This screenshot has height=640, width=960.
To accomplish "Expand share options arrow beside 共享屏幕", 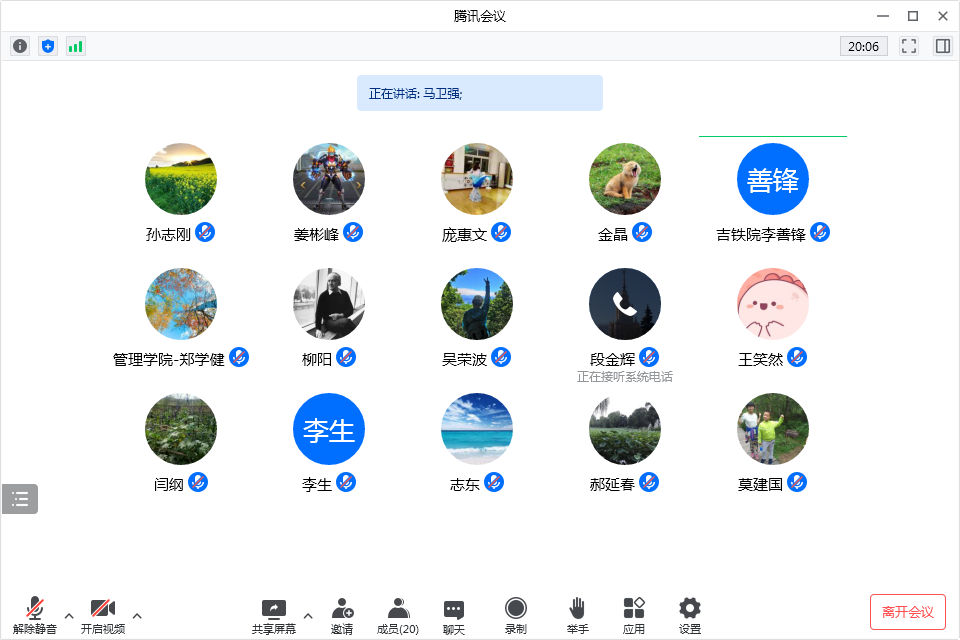I will [308, 615].
